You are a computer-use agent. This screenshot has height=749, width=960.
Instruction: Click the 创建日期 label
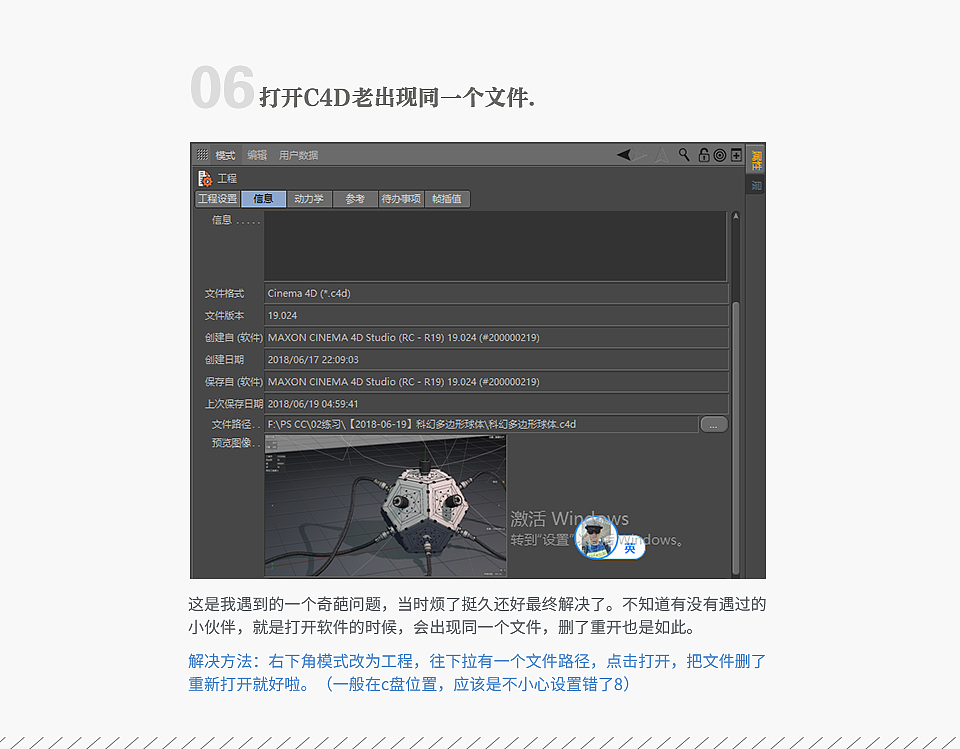coord(224,359)
